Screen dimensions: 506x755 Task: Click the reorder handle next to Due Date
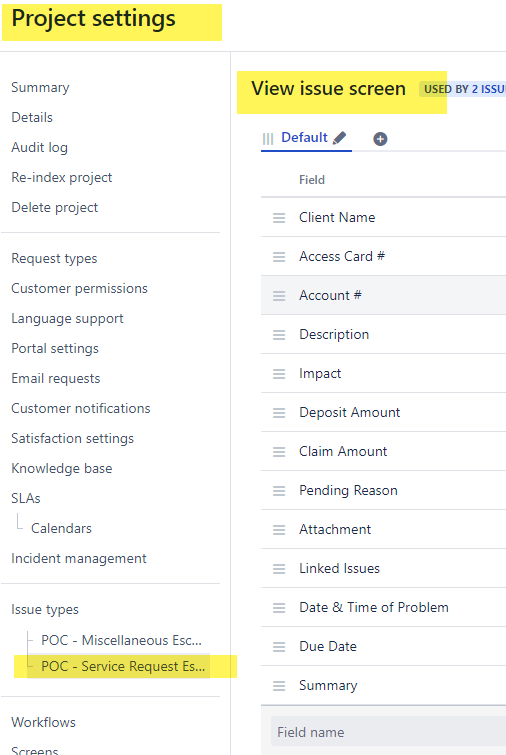pos(279,647)
